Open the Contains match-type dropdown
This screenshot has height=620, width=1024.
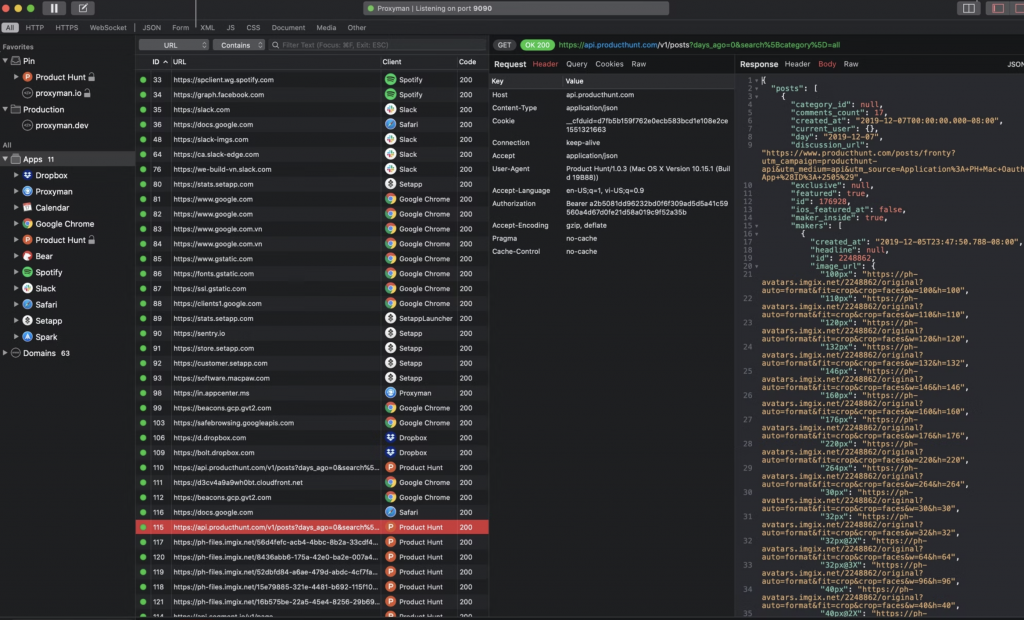click(x=239, y=45)
